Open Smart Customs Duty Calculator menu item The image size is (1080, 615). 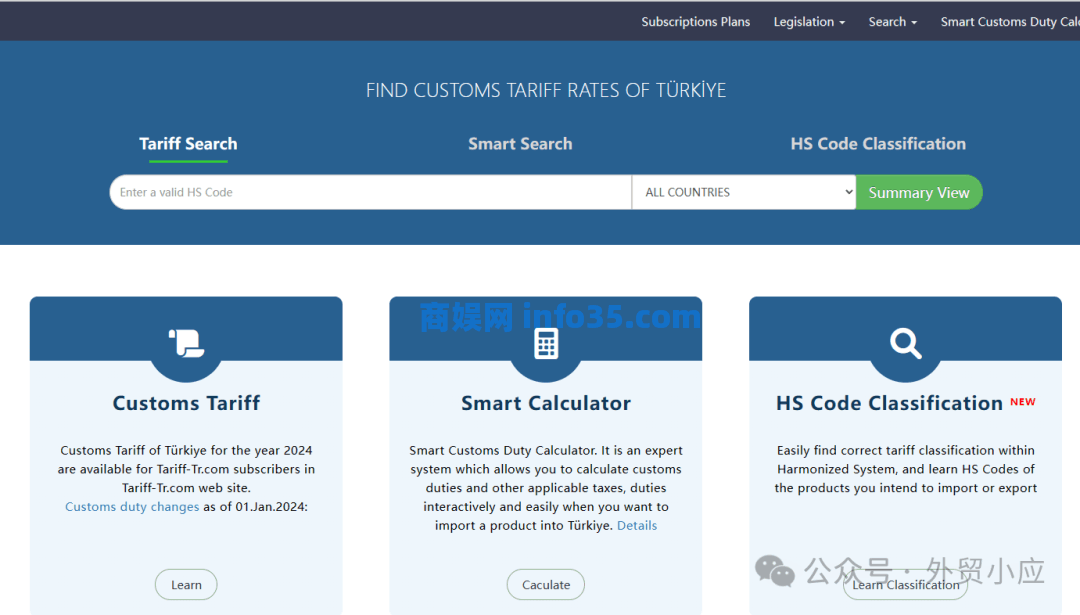click(x=1010, y=22)
